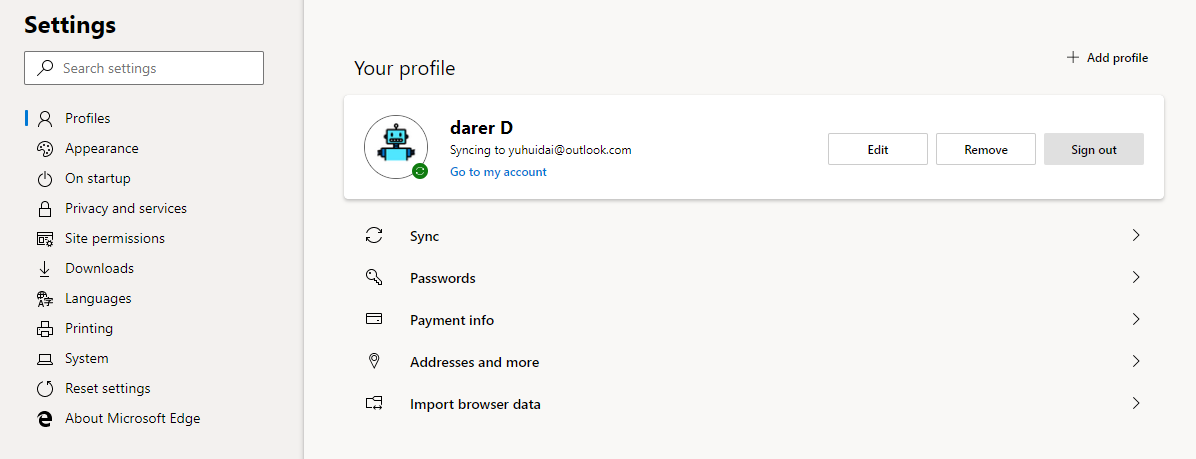Select the Profiles menu item
Image resolution: width=1196 pixels, height=459 pixels.
[88, 118]
